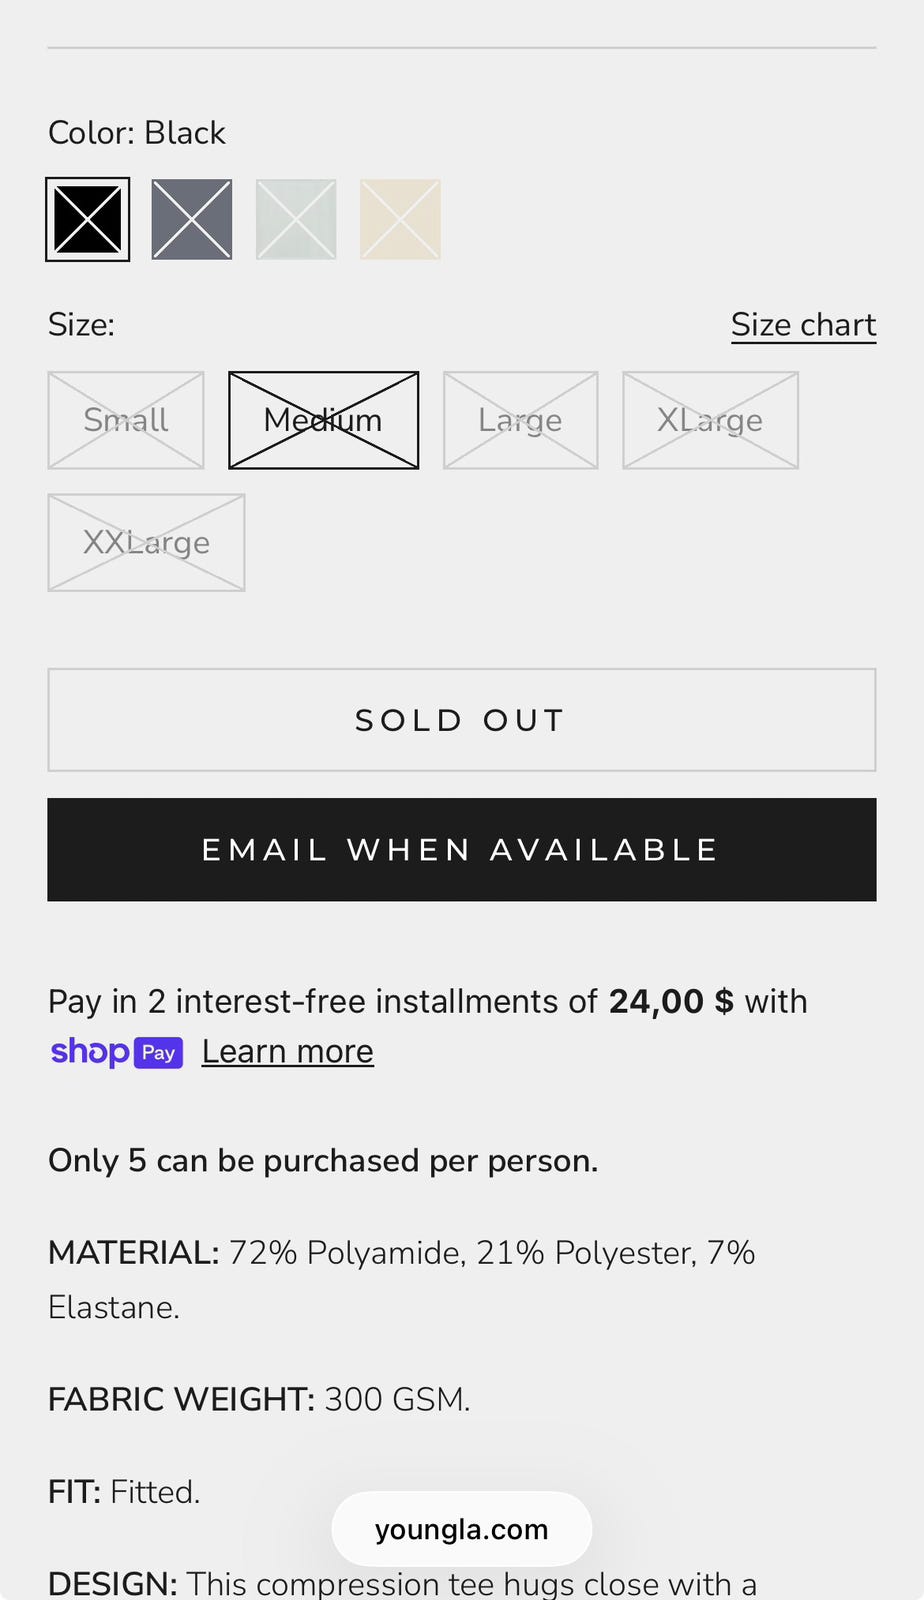Open Learn more about installments
Image resolution: width=924 pixels, height=1600 pixels.
288,1052
